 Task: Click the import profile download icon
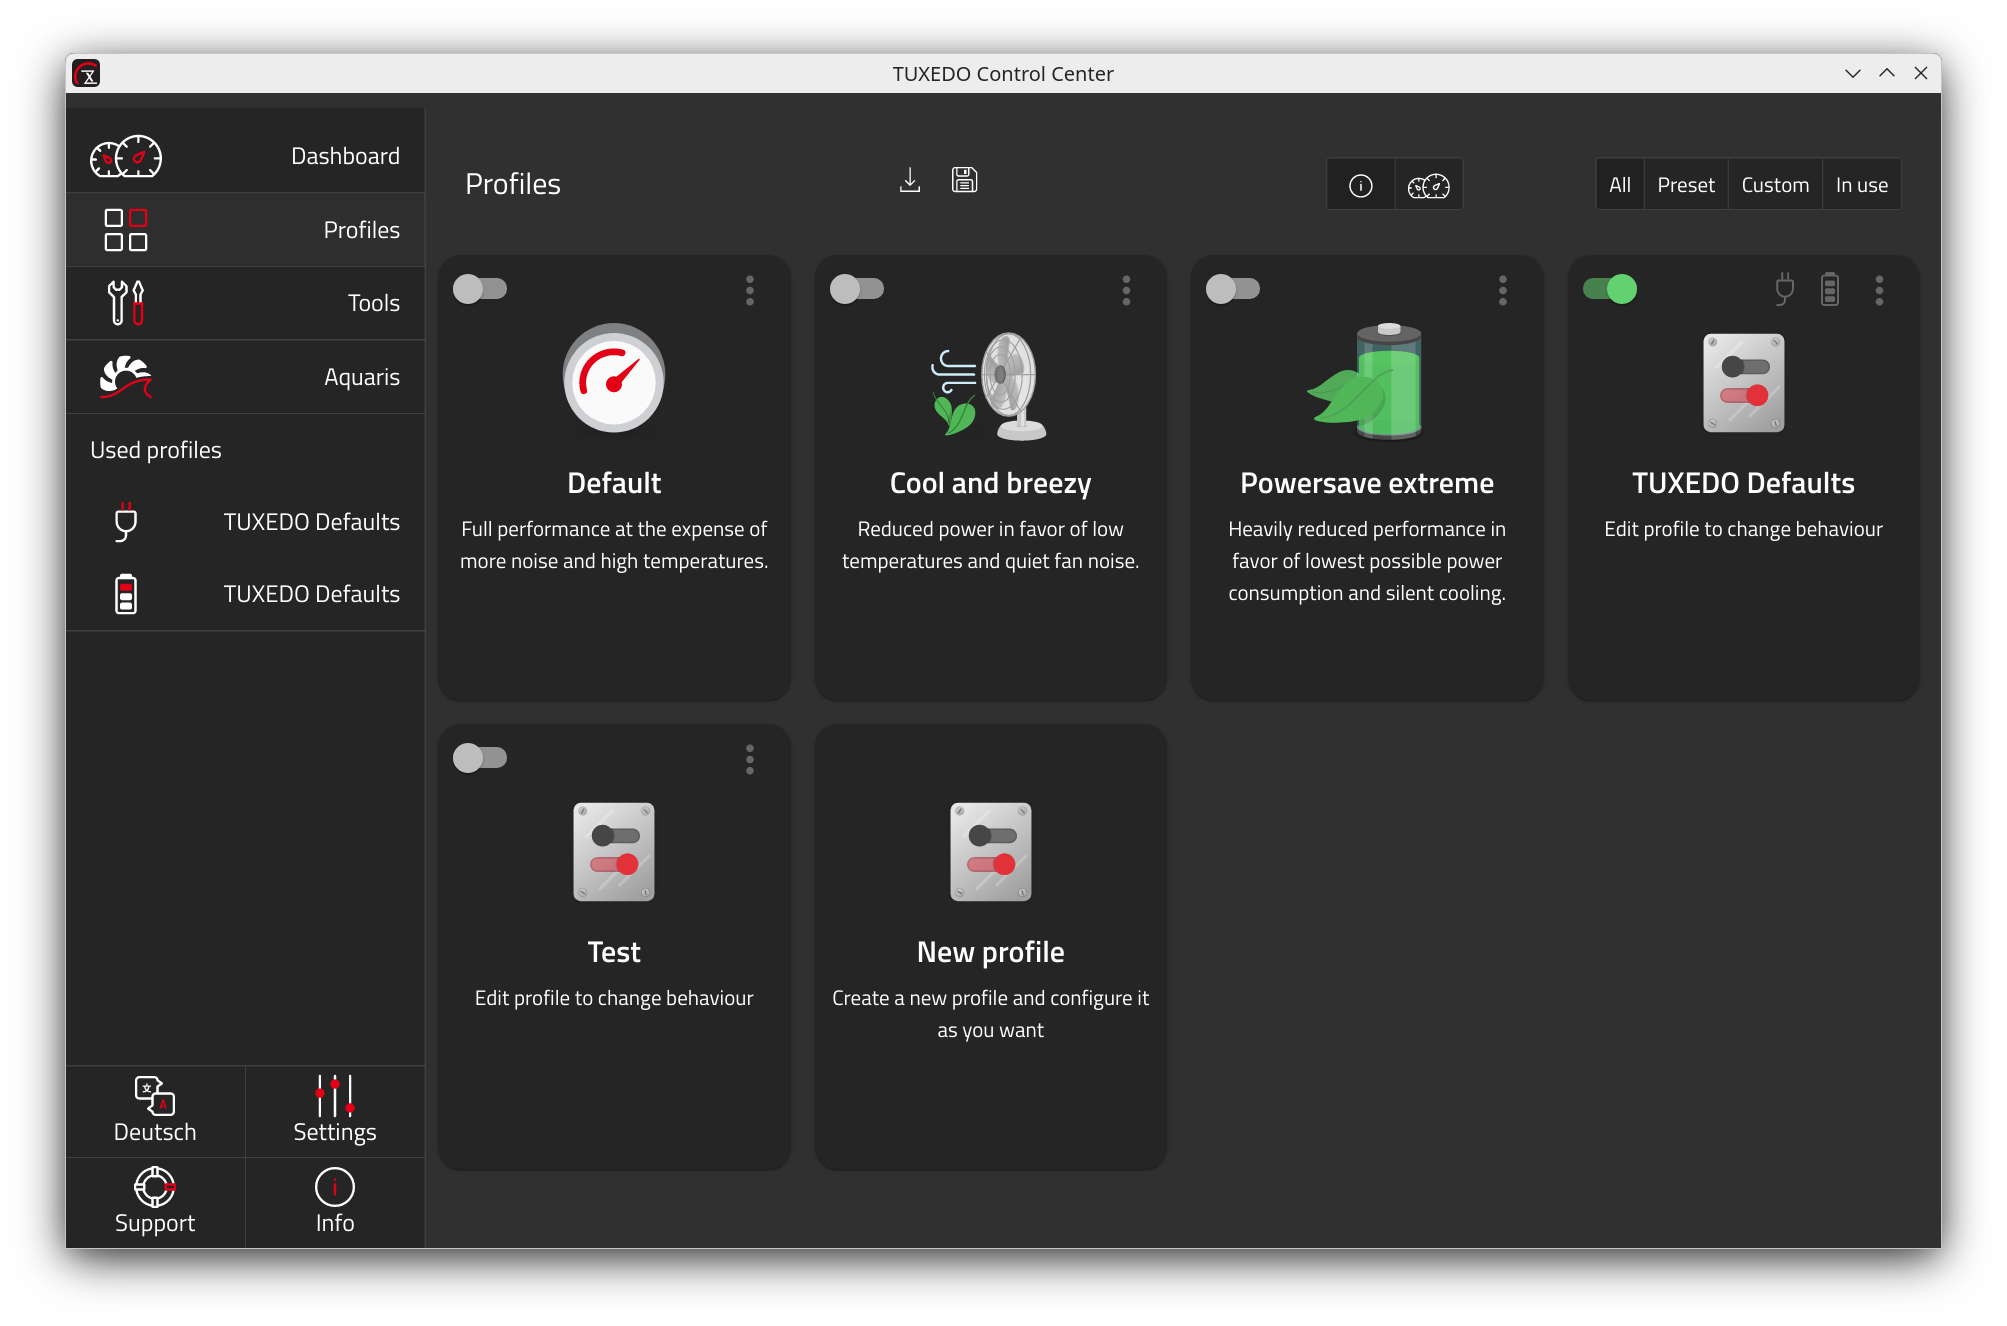909,181
